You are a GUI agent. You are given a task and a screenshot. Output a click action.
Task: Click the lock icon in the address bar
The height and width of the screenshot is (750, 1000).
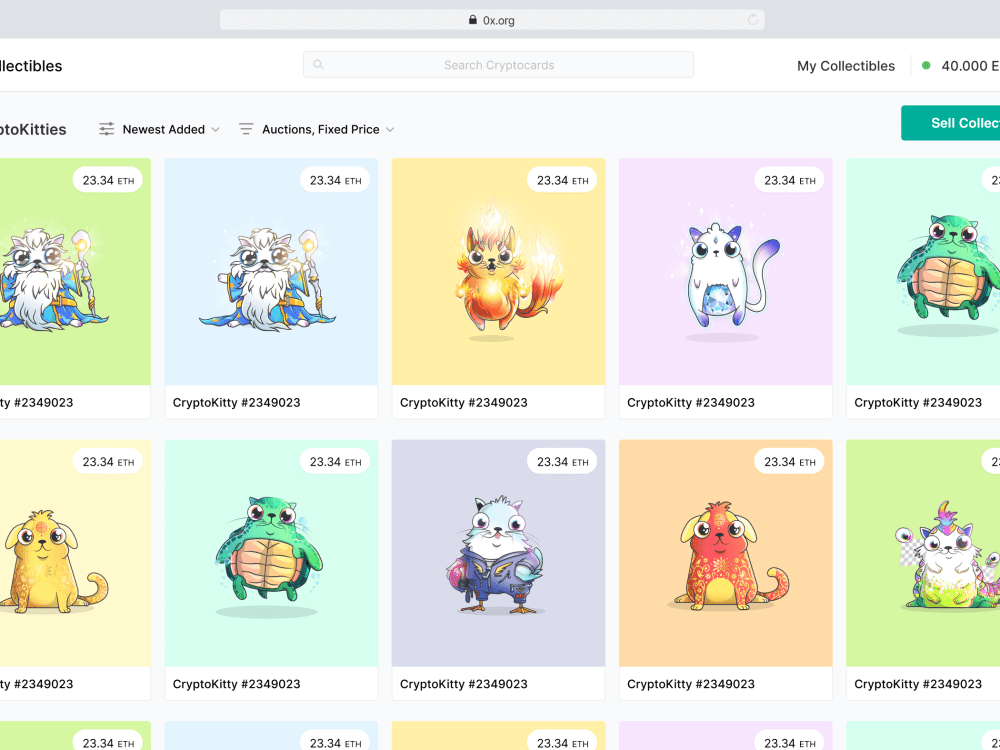coord(473,20)
